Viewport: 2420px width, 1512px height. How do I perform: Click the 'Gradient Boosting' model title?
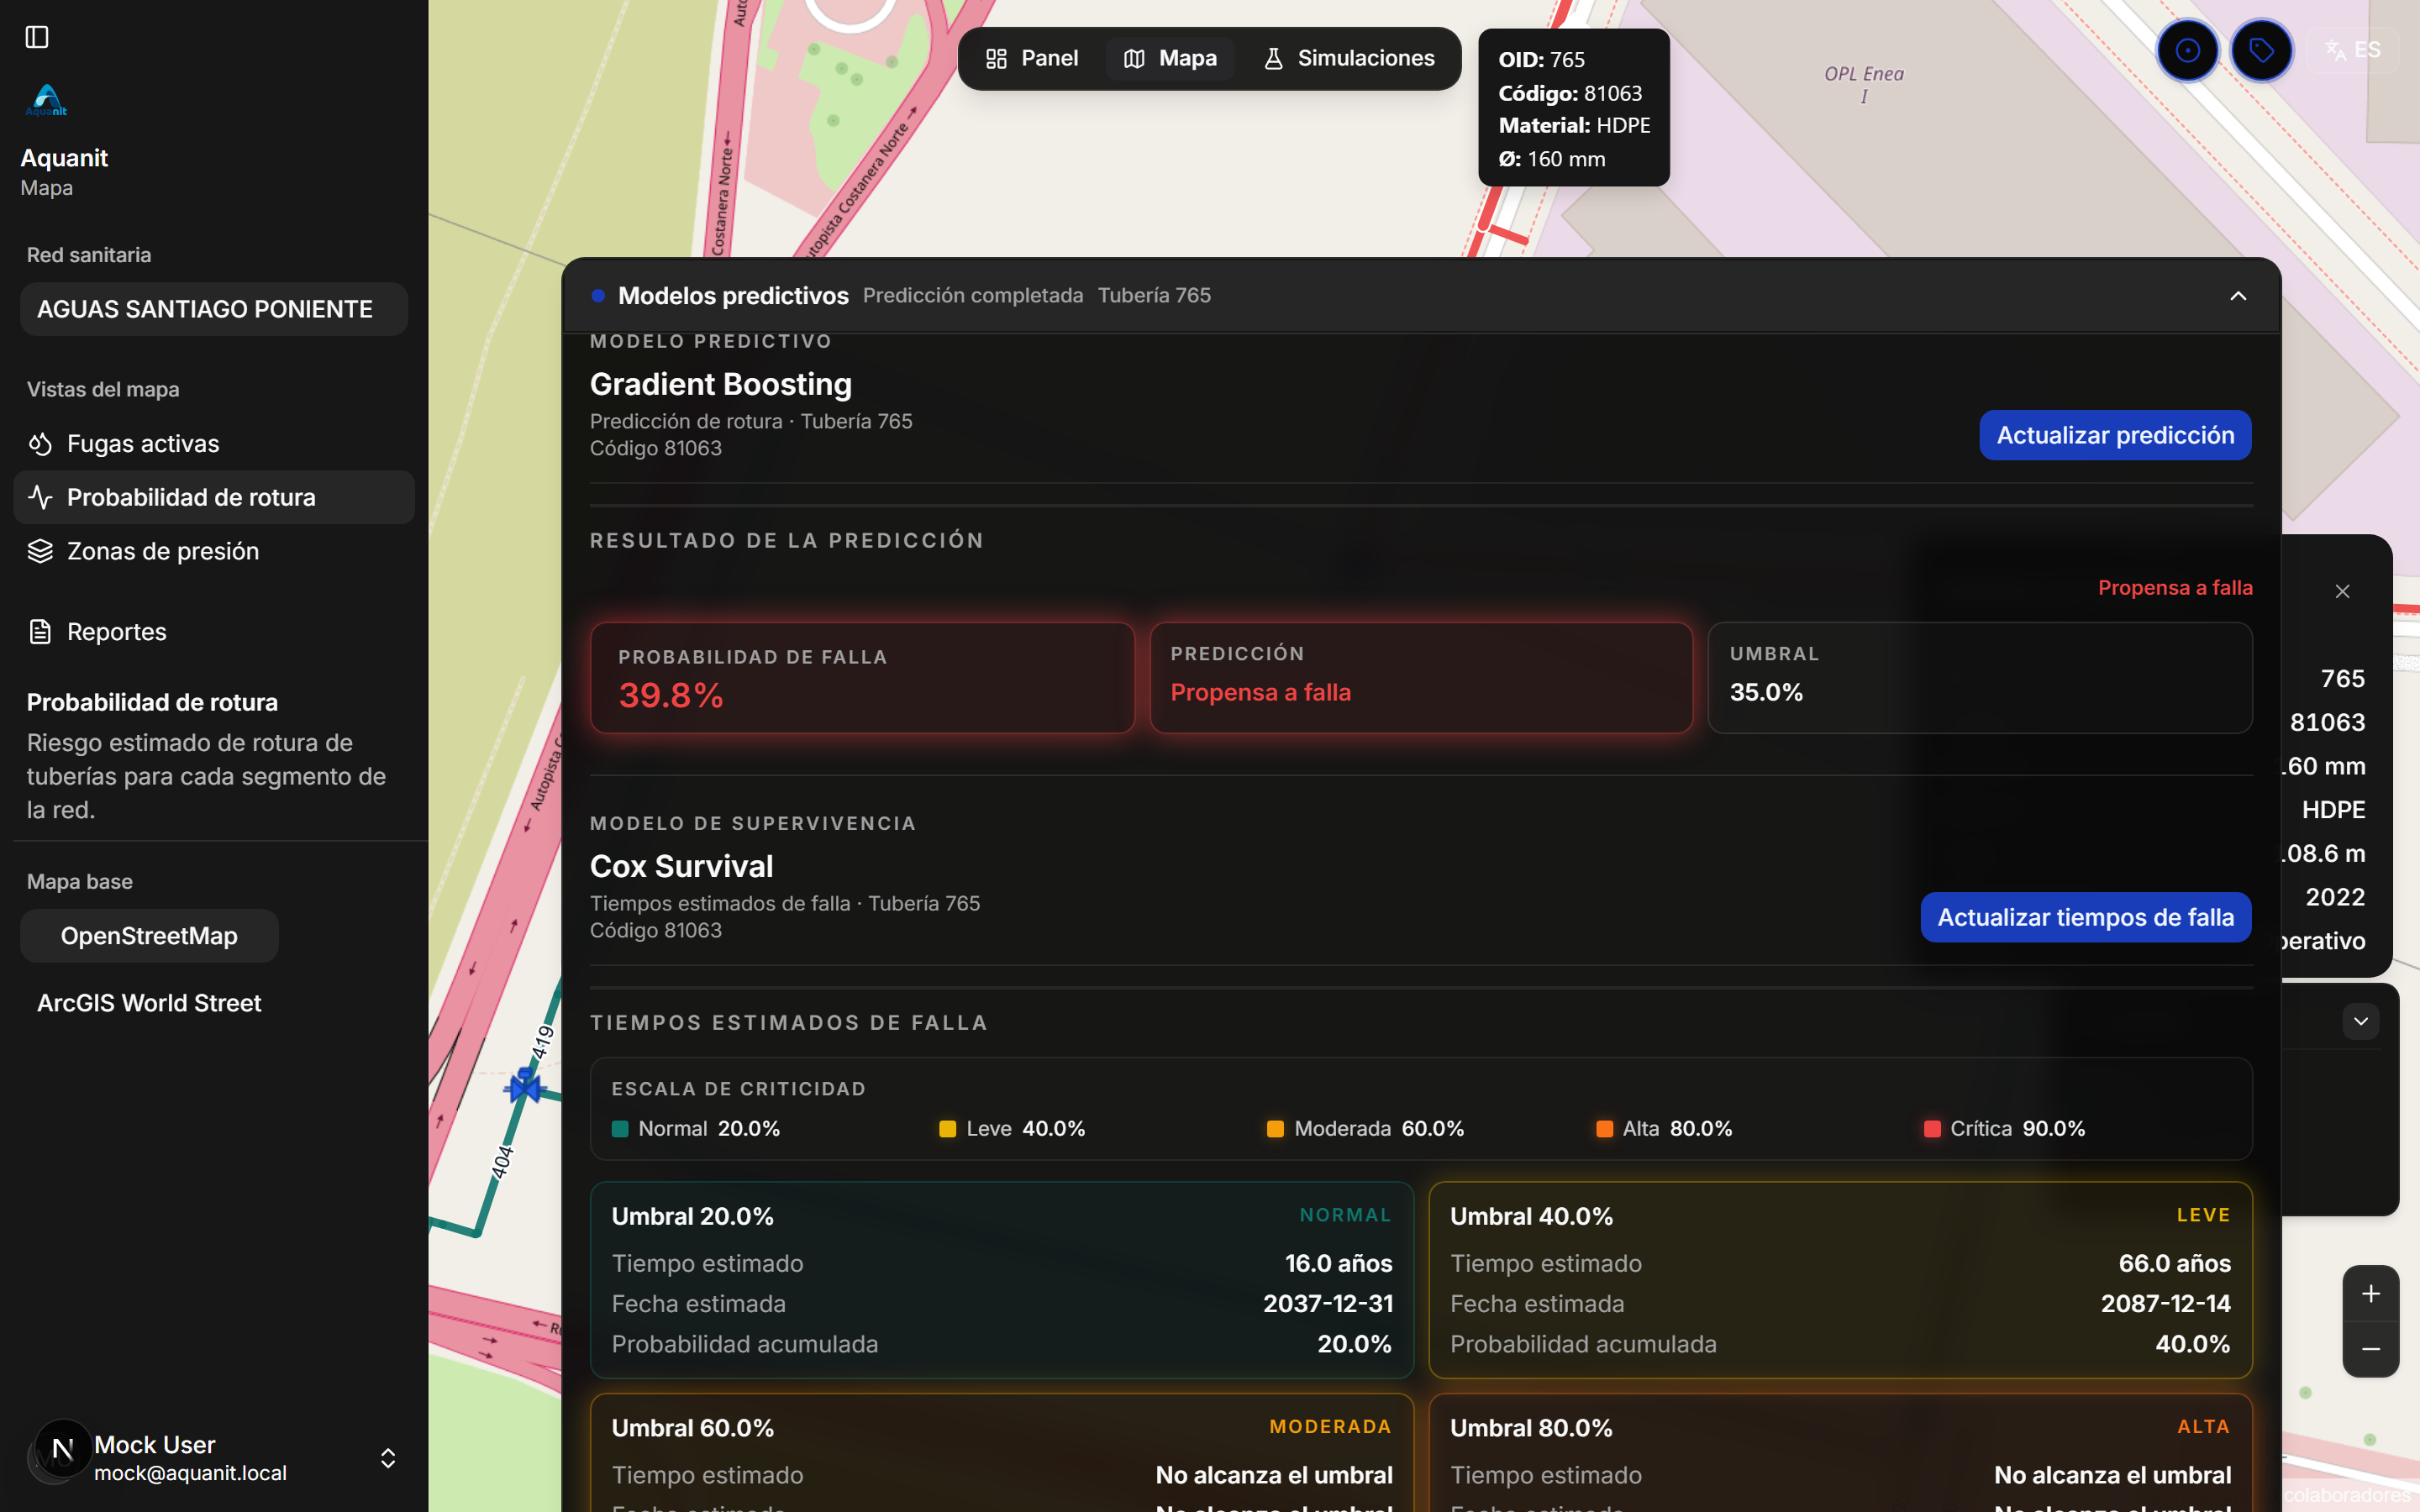(720, 384)
